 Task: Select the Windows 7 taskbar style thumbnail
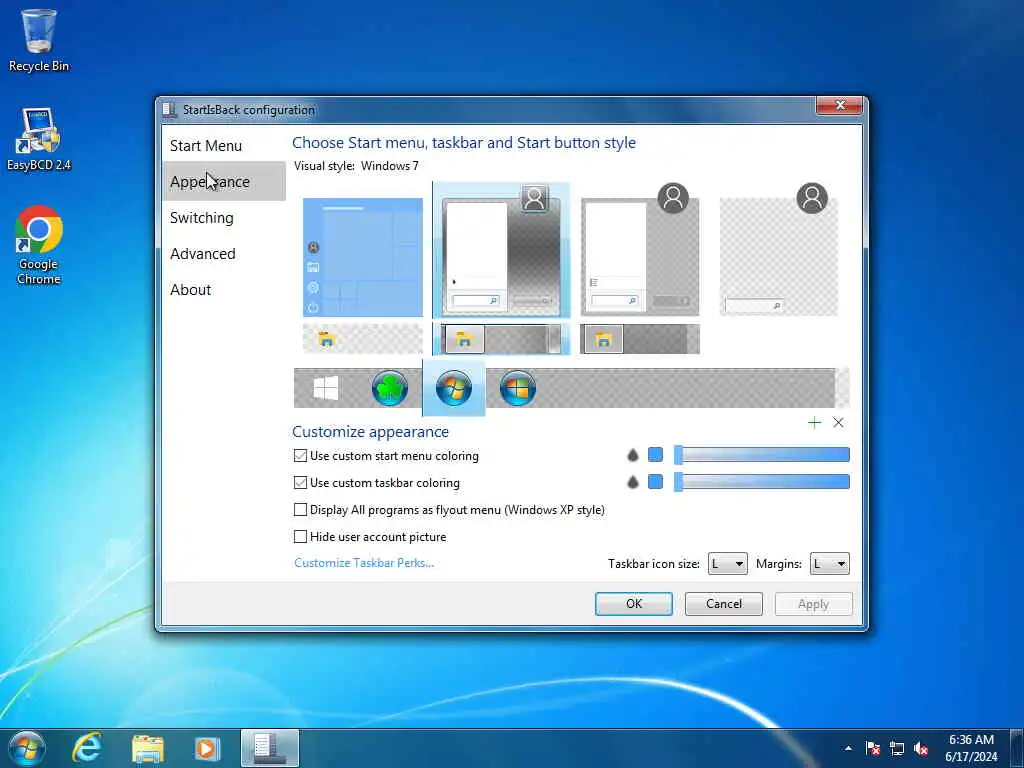(501, 339)
